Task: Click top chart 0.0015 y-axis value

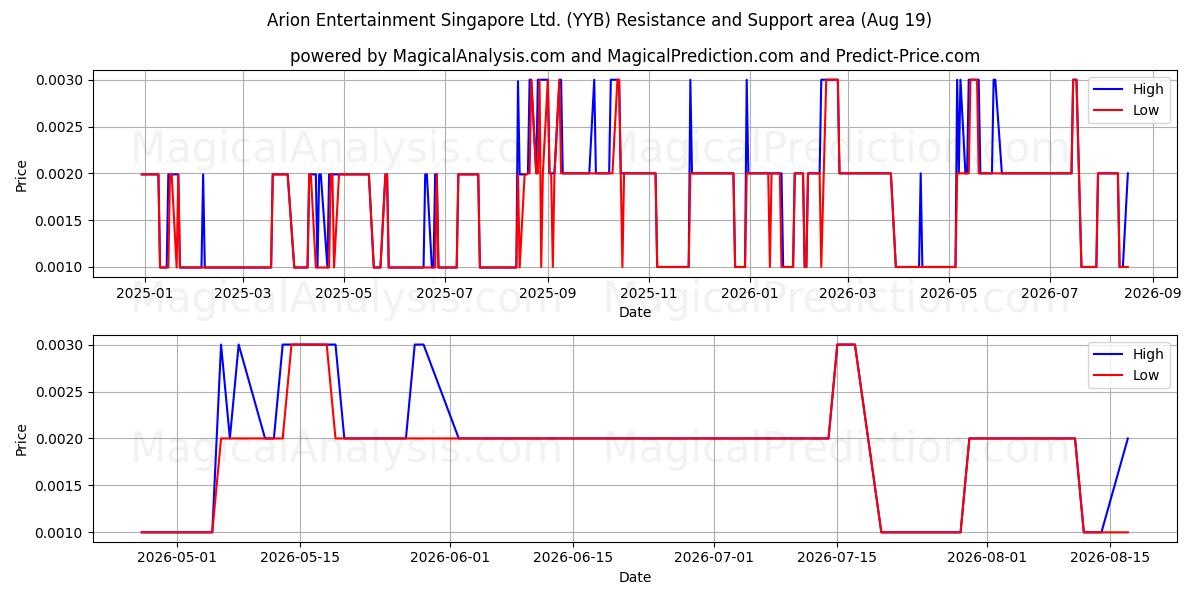Action: point(61,221)
